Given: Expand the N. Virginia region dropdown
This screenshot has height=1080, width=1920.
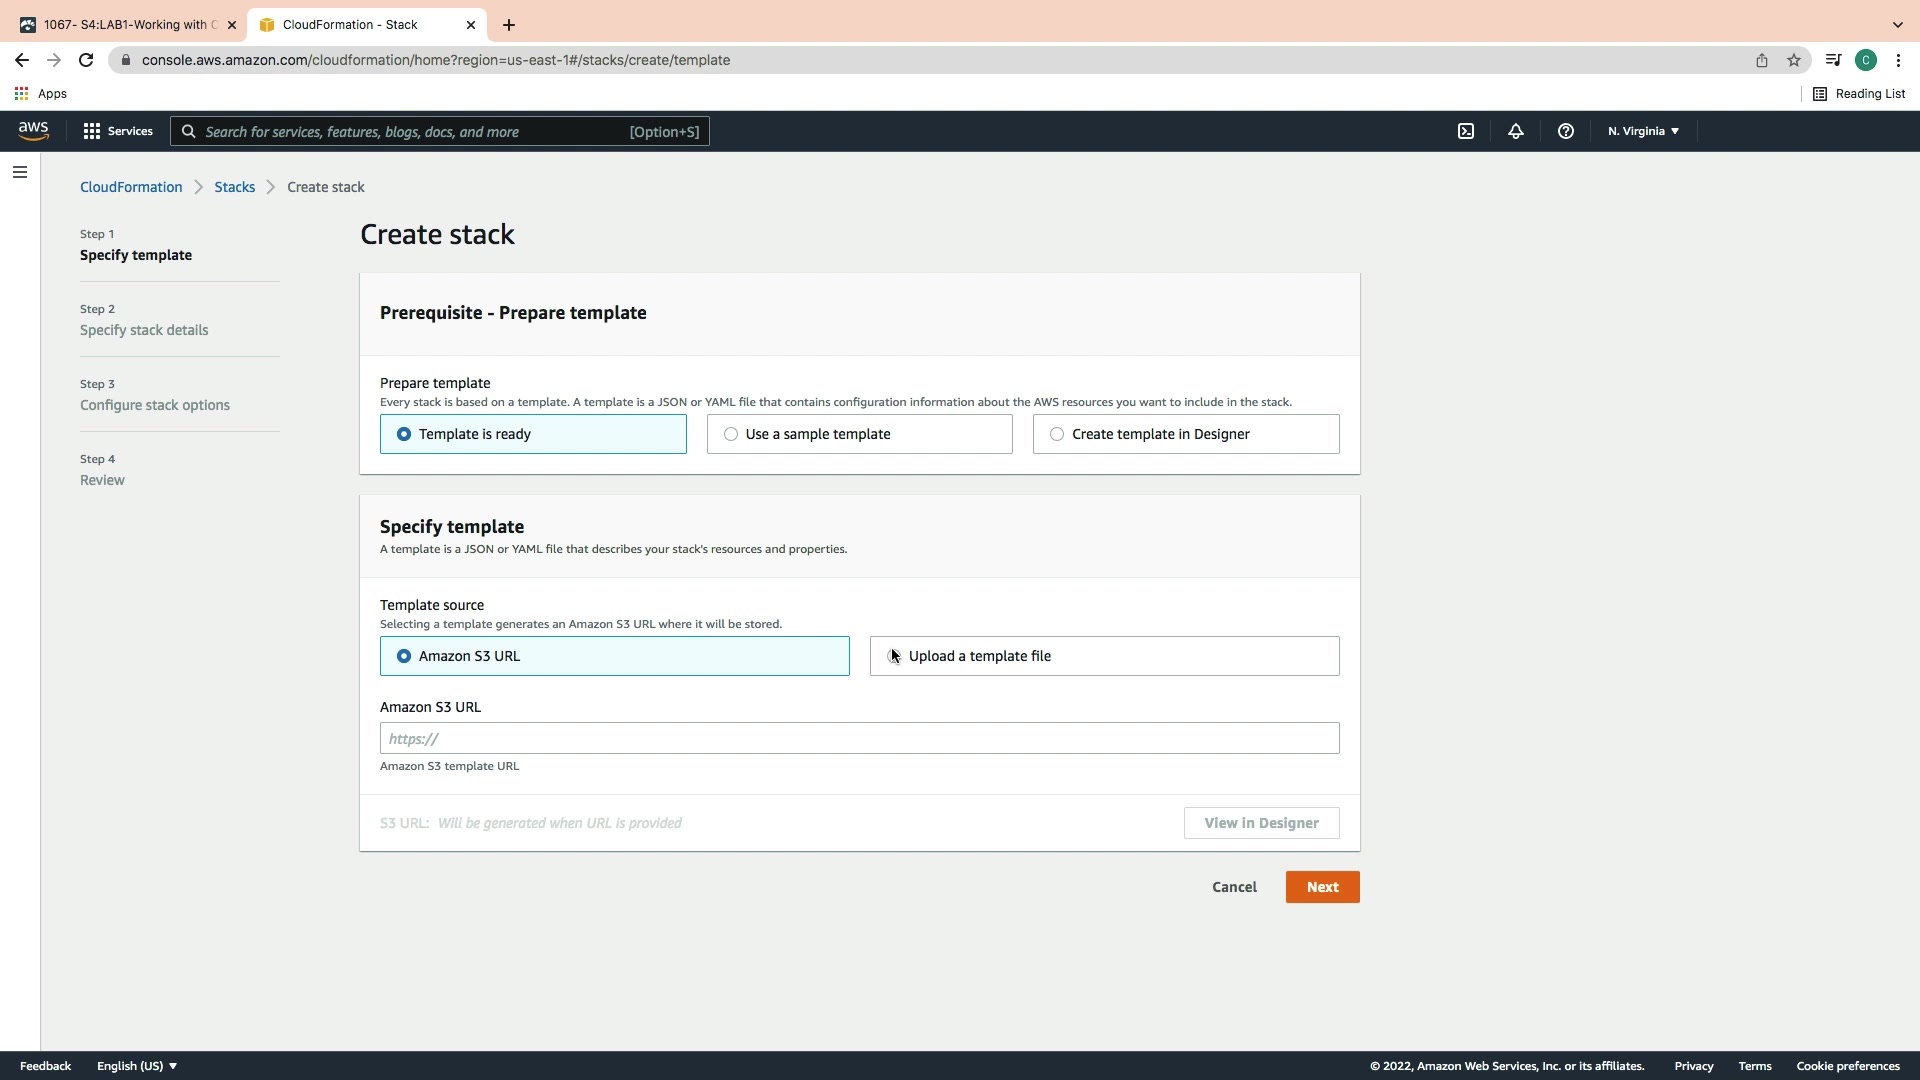Looking at the screenshot, I should (x=1643, y=131).
